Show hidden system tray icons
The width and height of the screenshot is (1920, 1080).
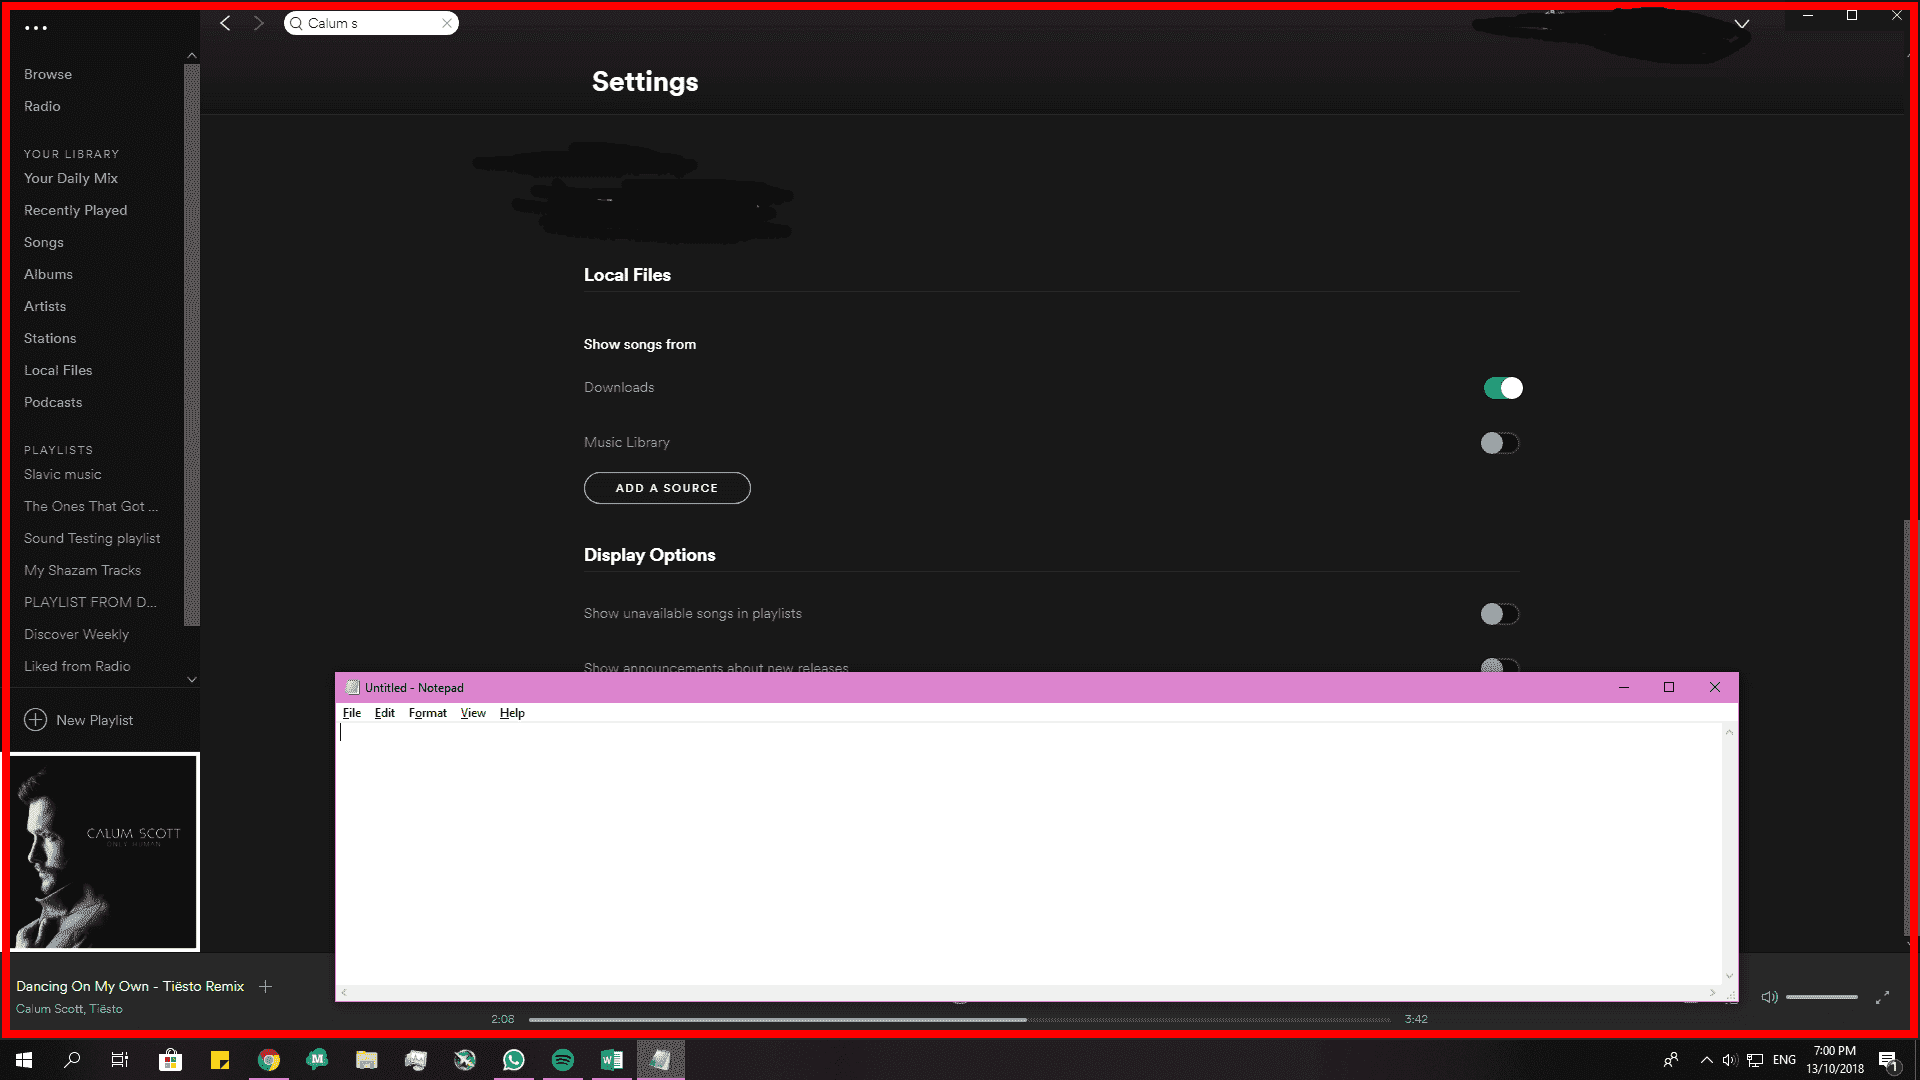click(1707, 1060)
